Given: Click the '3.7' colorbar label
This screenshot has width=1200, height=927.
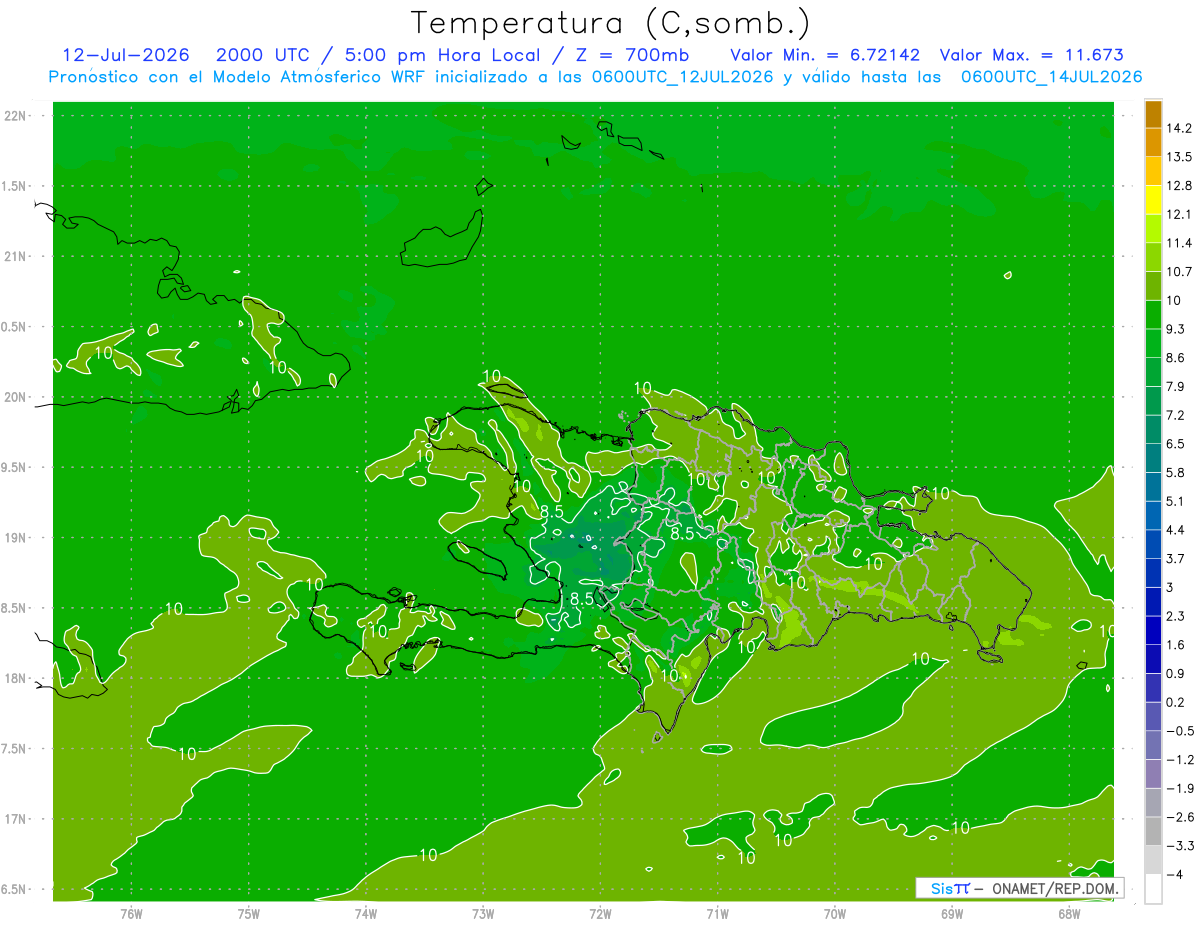Looking at the screenshot, I should (x=1176, y=559).
